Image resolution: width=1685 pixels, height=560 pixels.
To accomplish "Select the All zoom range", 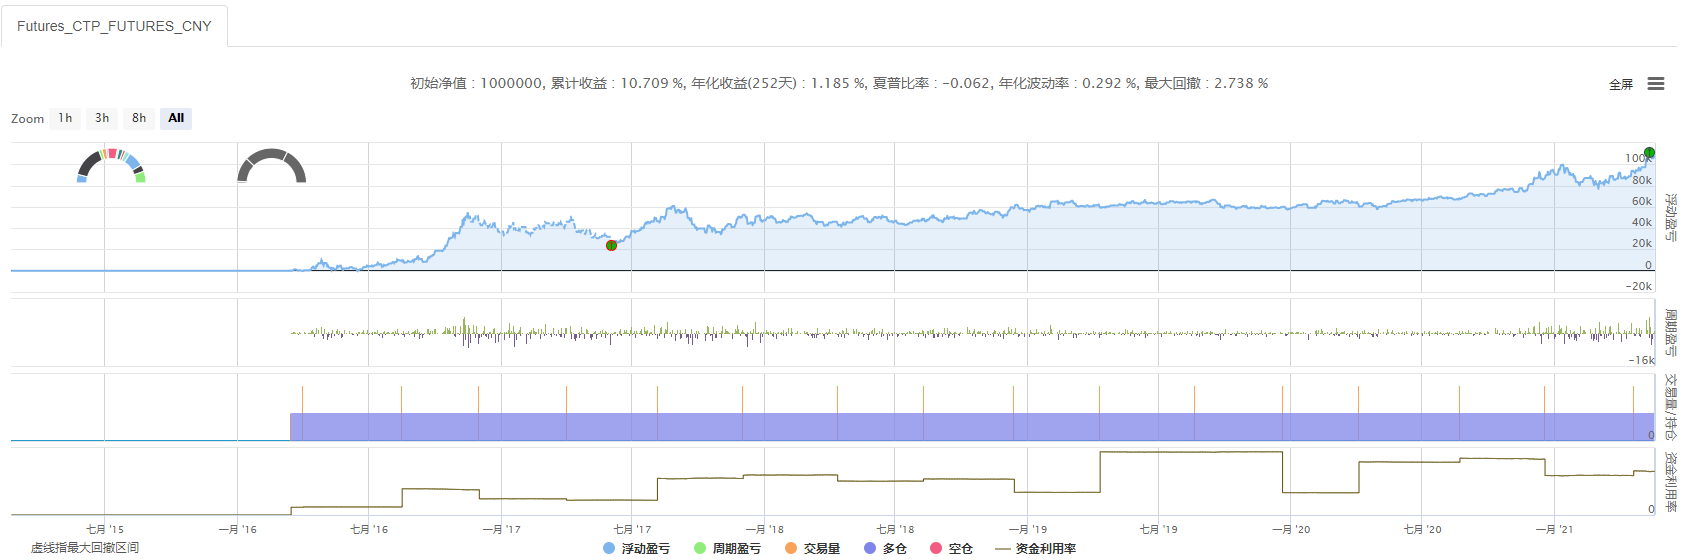I will pyautogui.click(x=176, y=118).
